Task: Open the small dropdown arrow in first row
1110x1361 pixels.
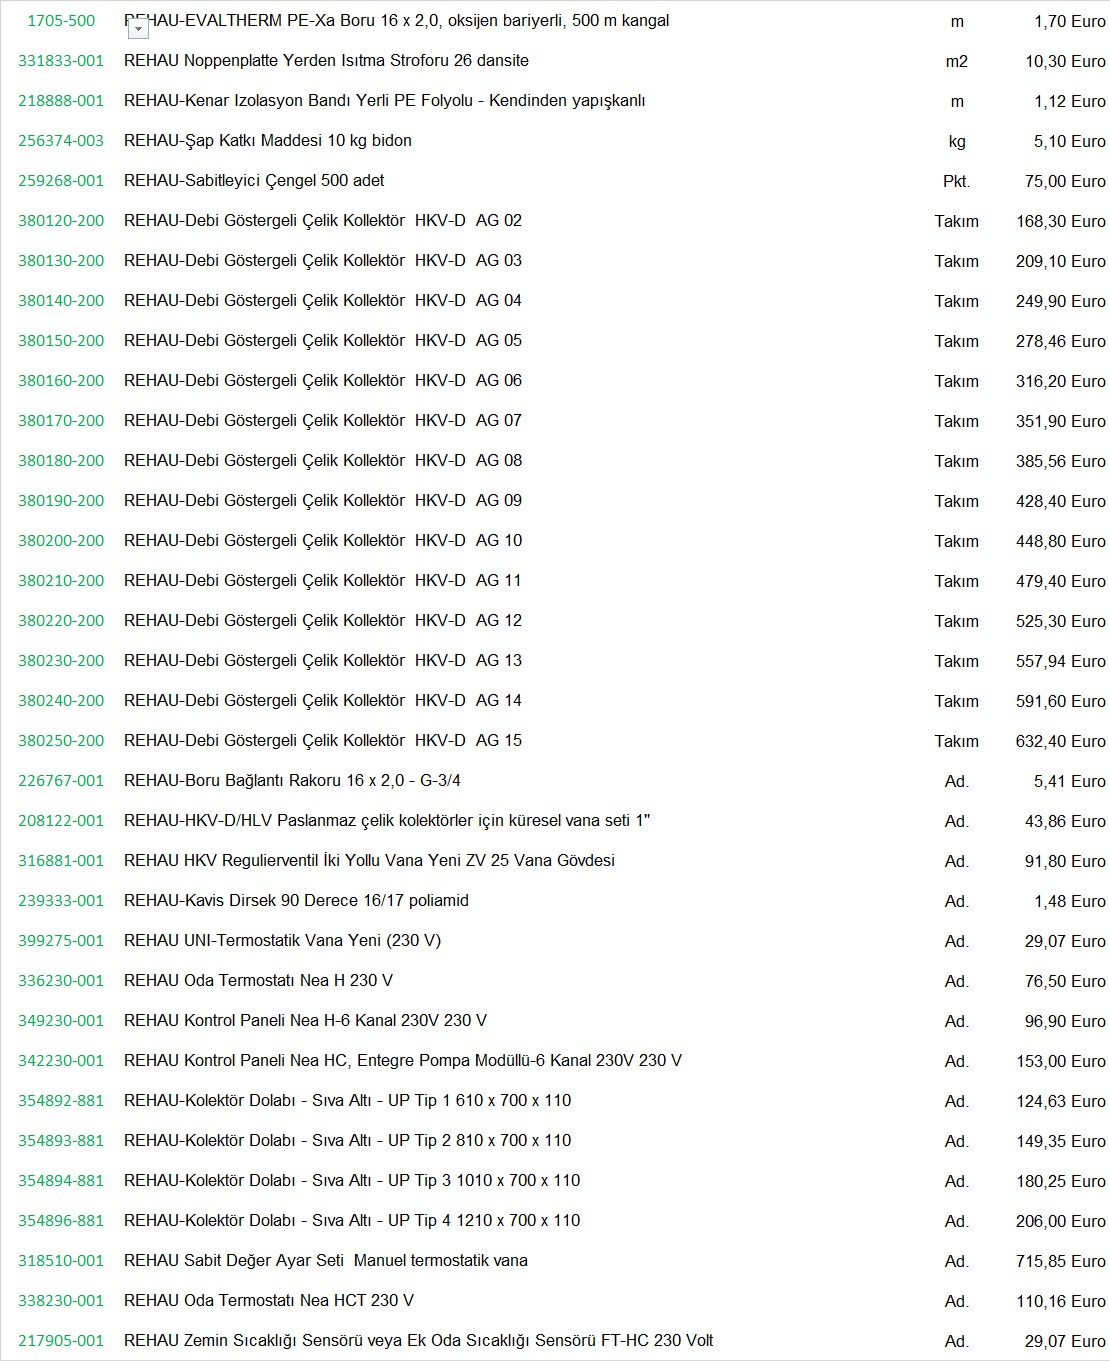Action: click(x=139, y=30)
